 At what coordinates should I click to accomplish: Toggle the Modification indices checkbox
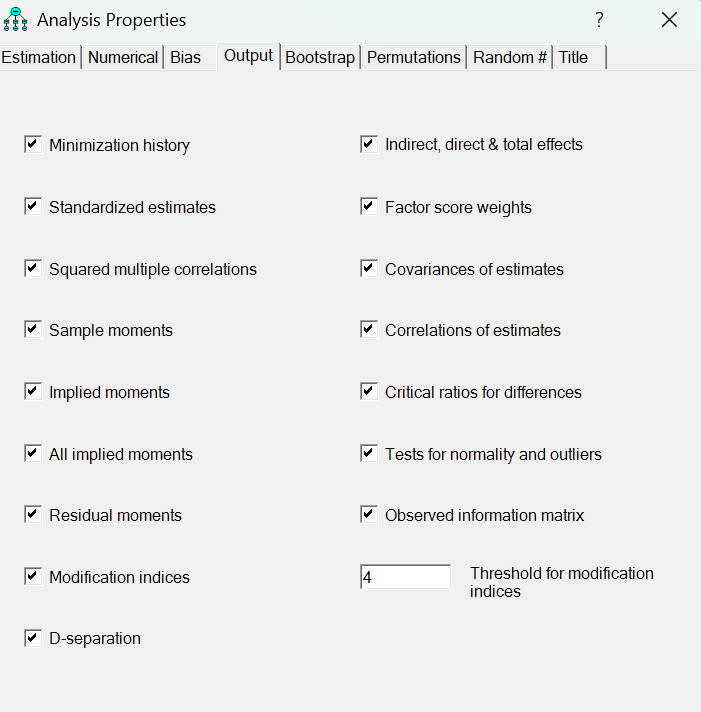(33, 577)
